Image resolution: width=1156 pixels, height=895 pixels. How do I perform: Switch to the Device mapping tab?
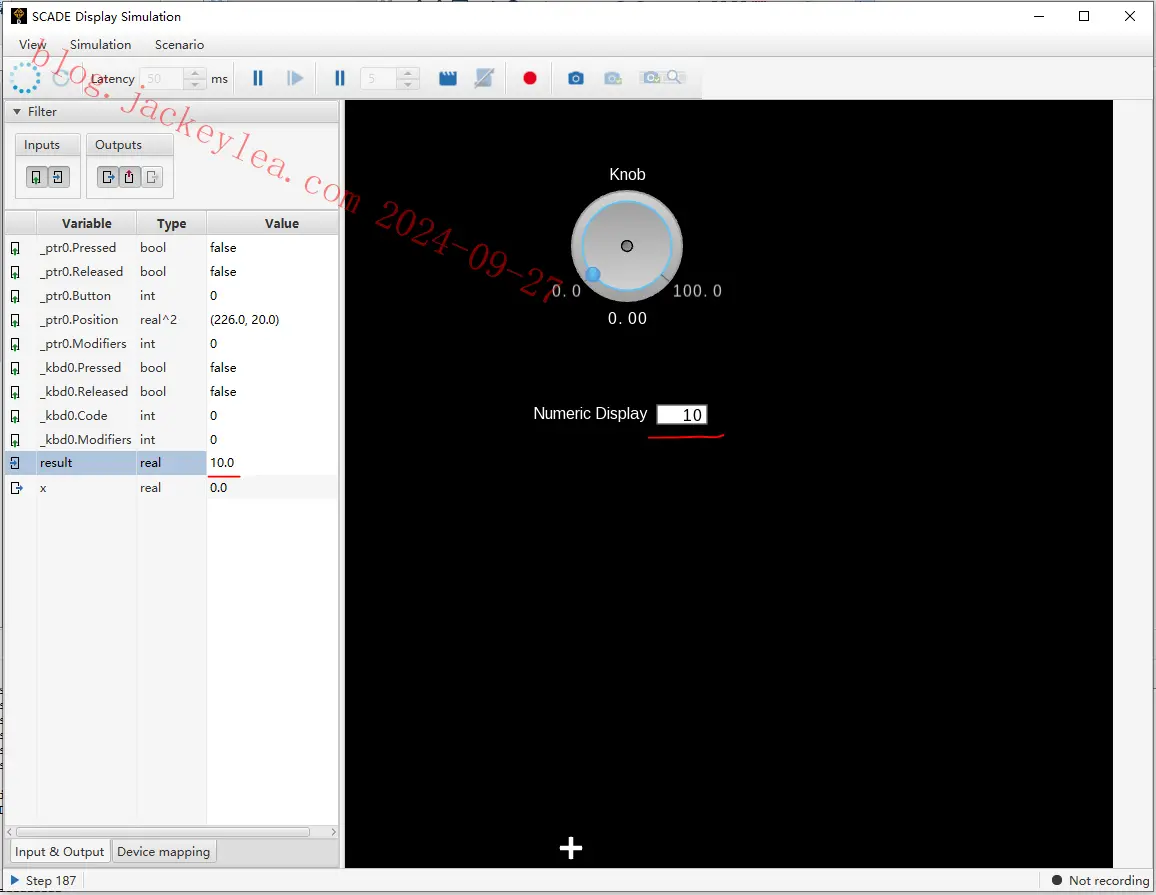coord(163,851)
